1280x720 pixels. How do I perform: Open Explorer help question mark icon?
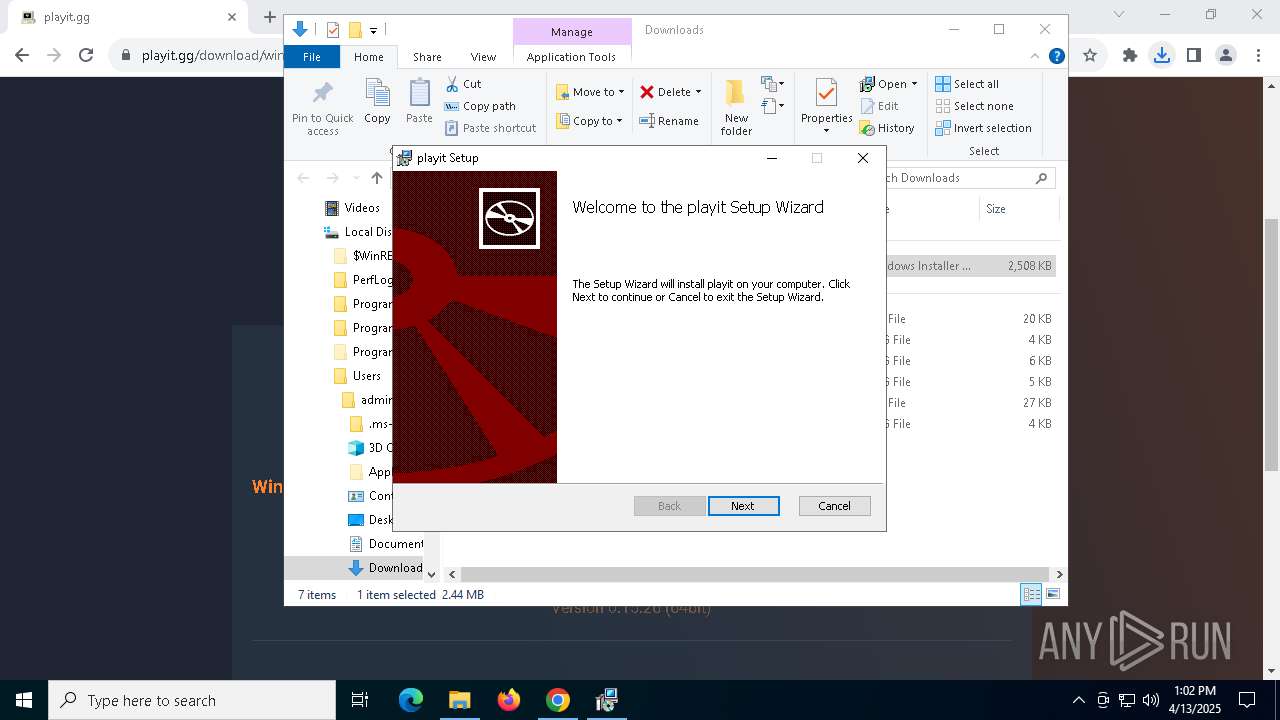1056,57
